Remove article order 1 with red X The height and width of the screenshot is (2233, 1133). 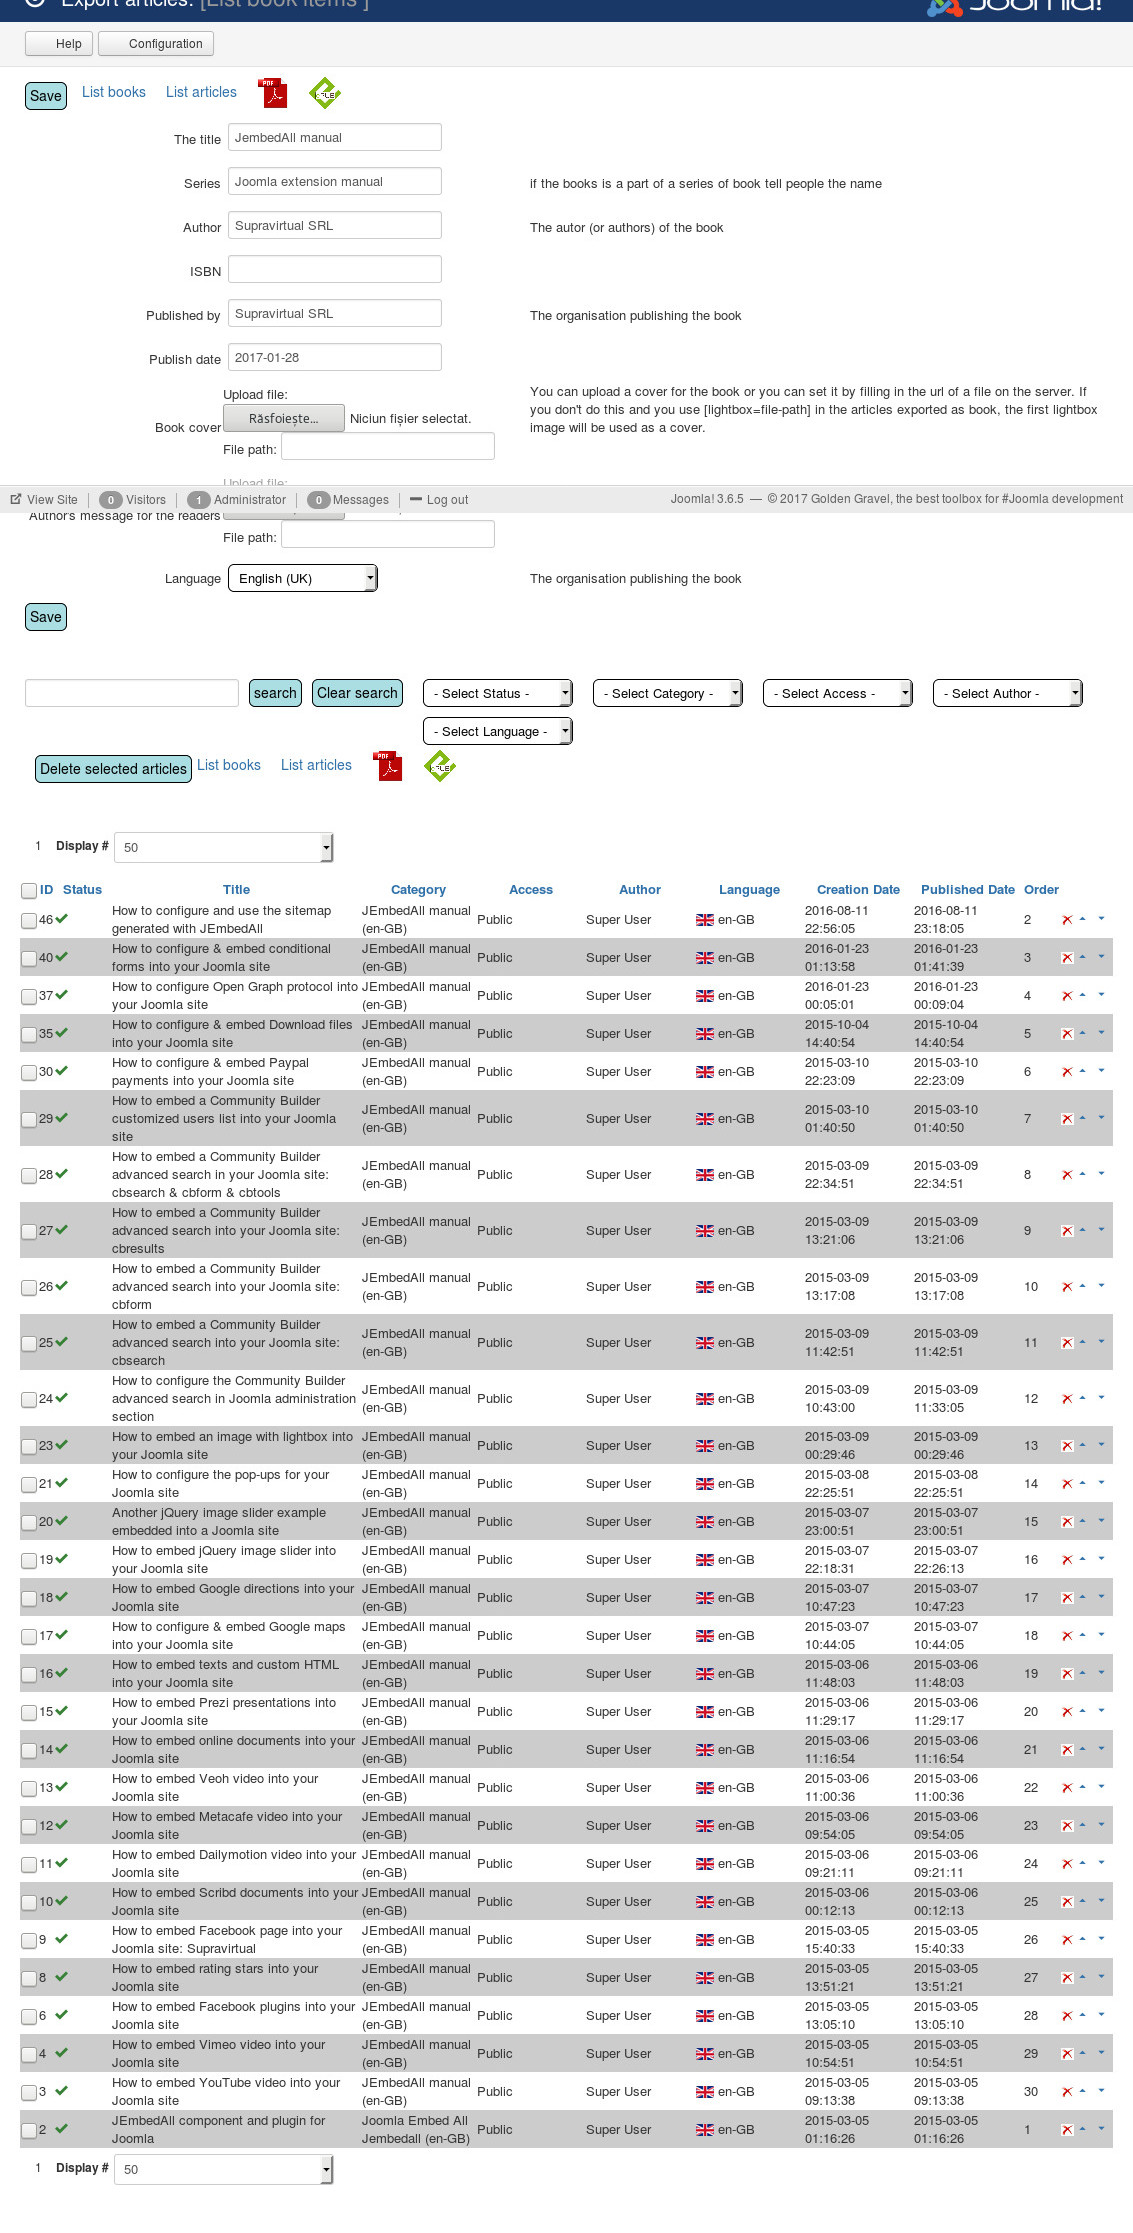(1067, 2130)
